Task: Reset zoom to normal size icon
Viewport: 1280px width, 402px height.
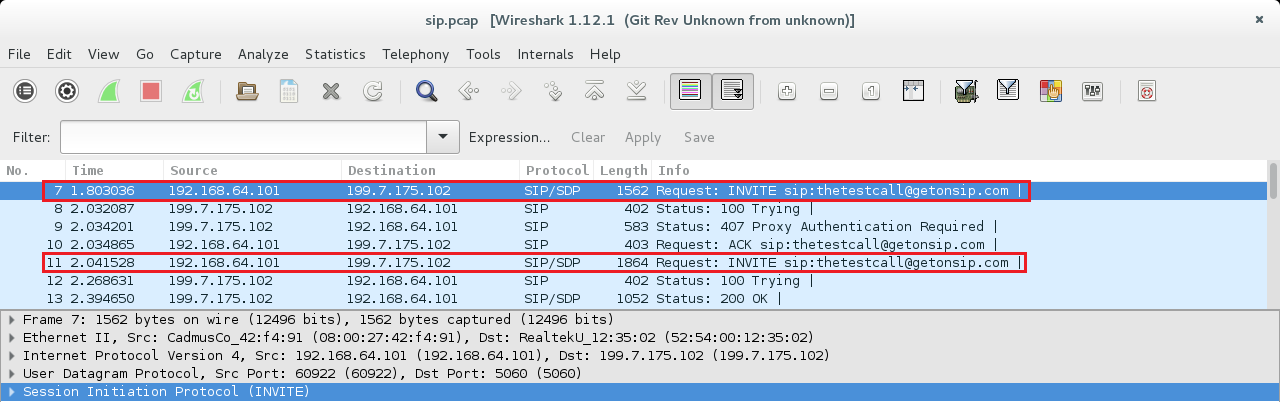Action: (870, 91)
